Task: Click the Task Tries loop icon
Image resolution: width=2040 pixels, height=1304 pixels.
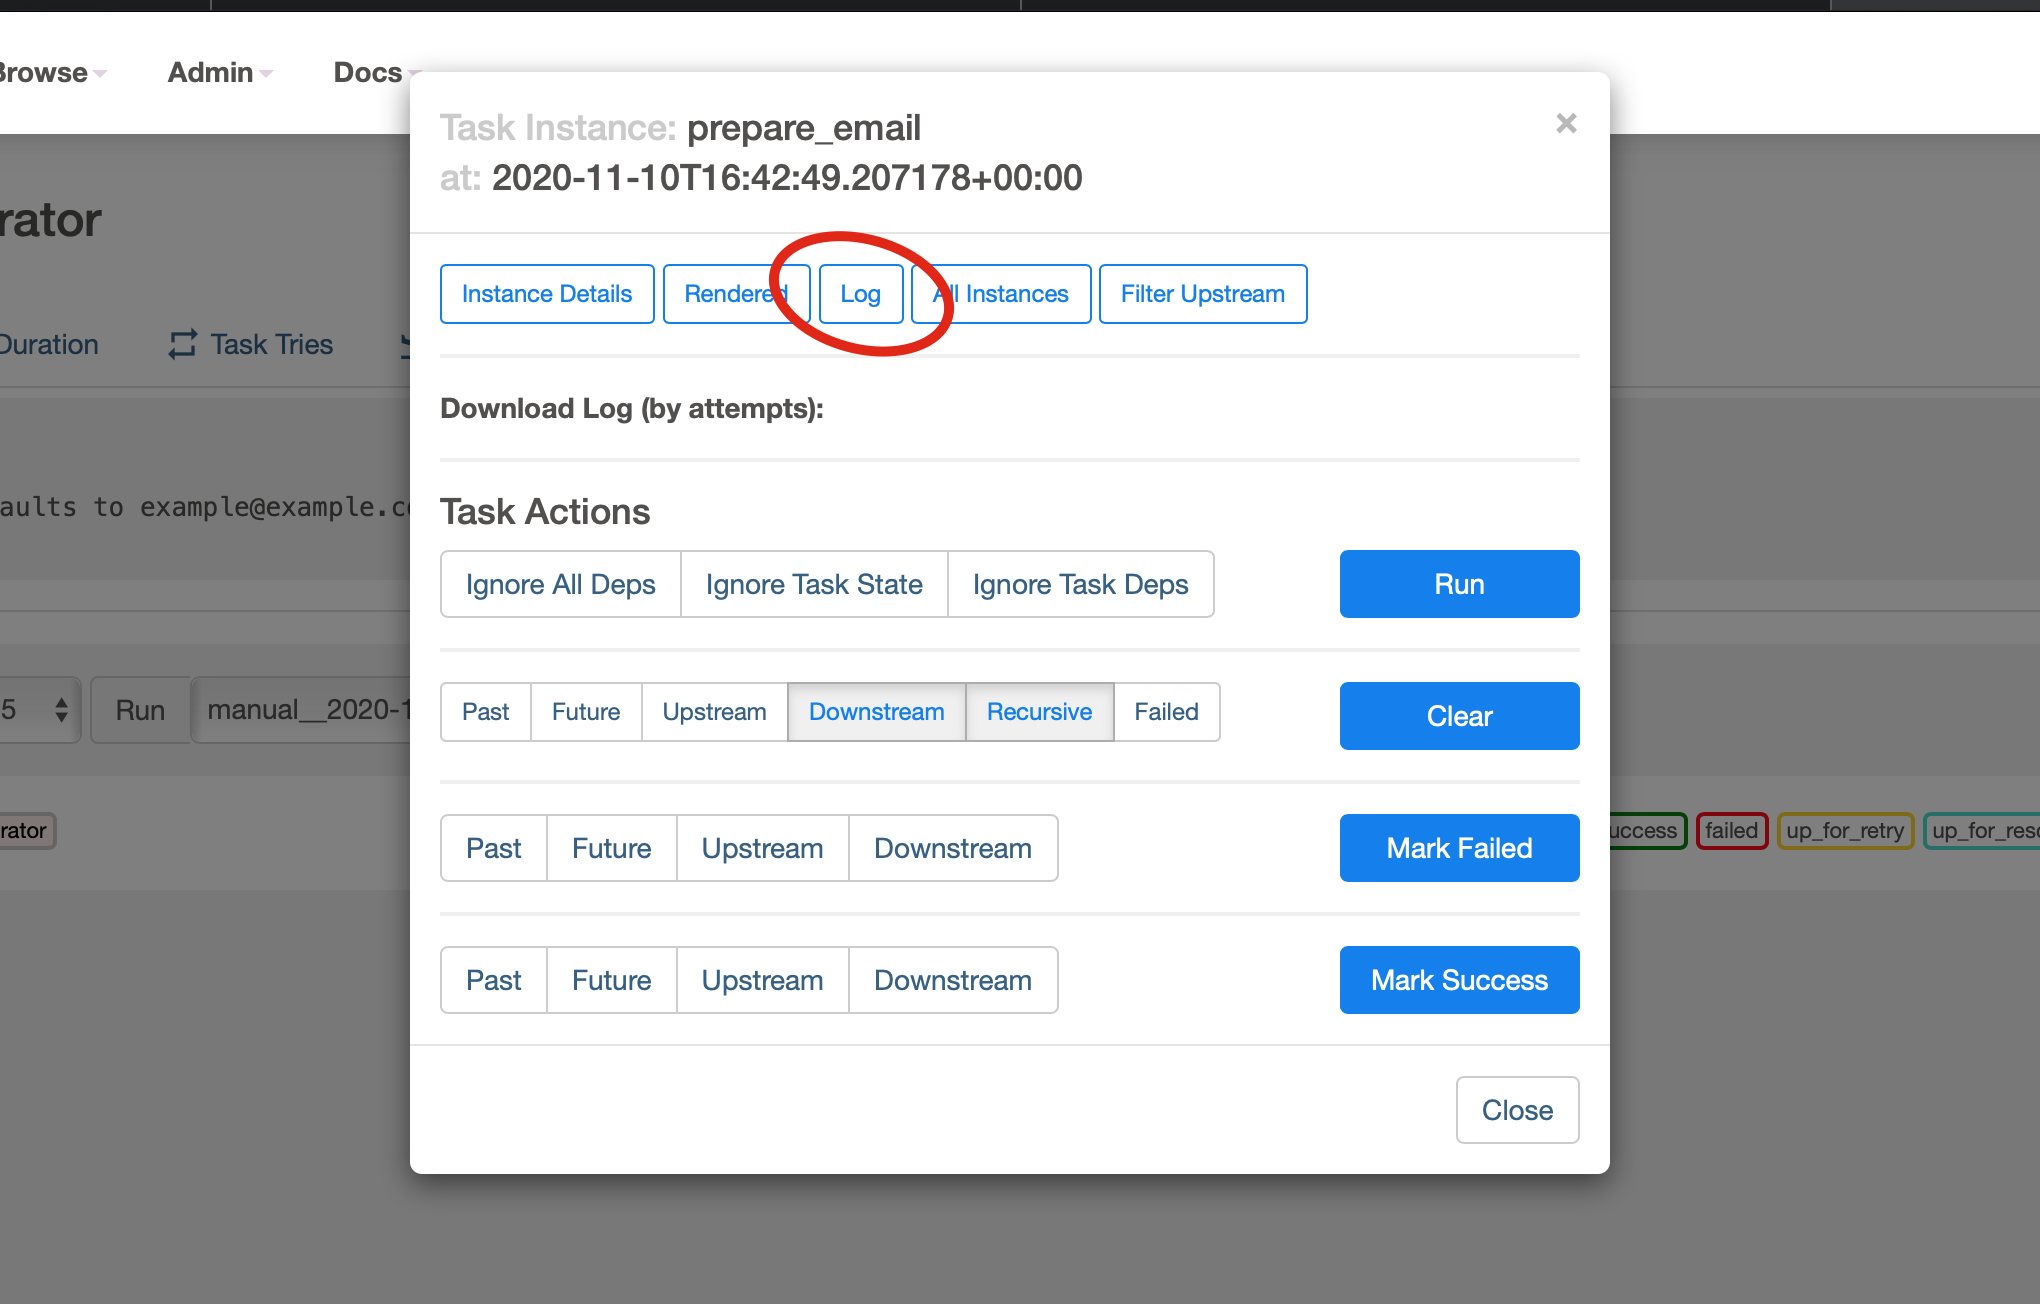Action: coord(182,344)
